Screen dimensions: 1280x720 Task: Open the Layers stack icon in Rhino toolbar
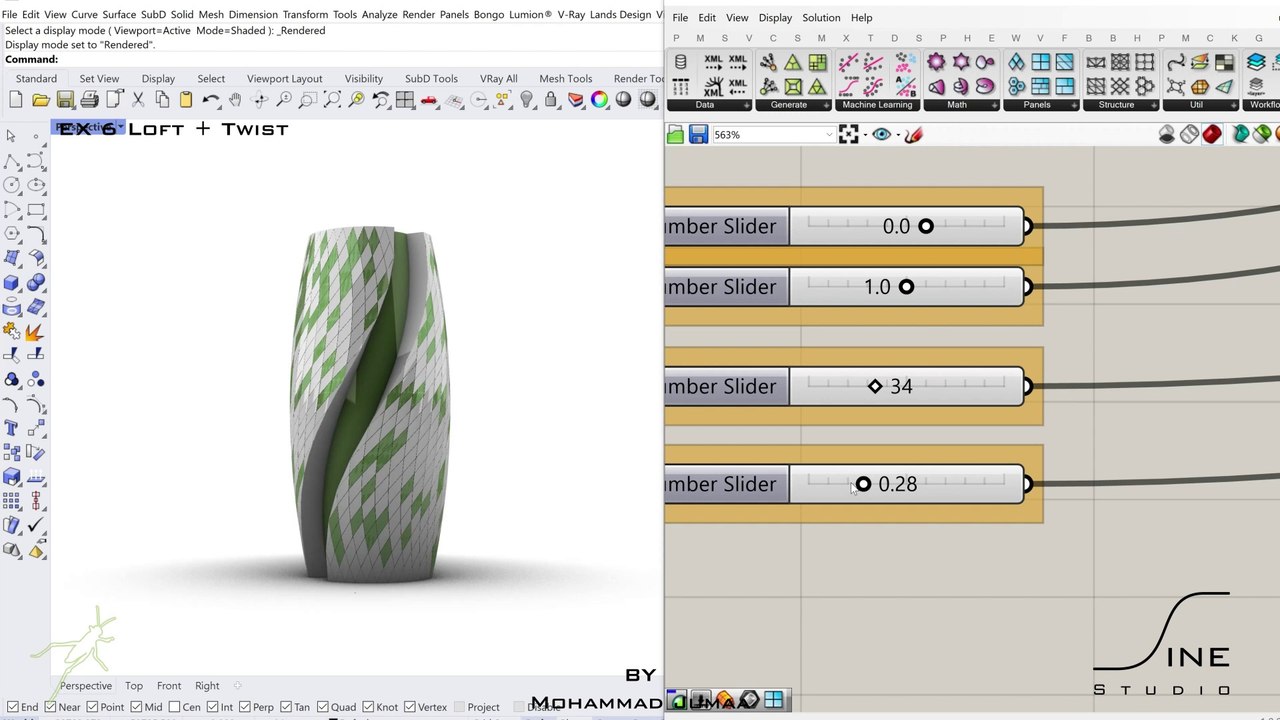tap(575, 100)
